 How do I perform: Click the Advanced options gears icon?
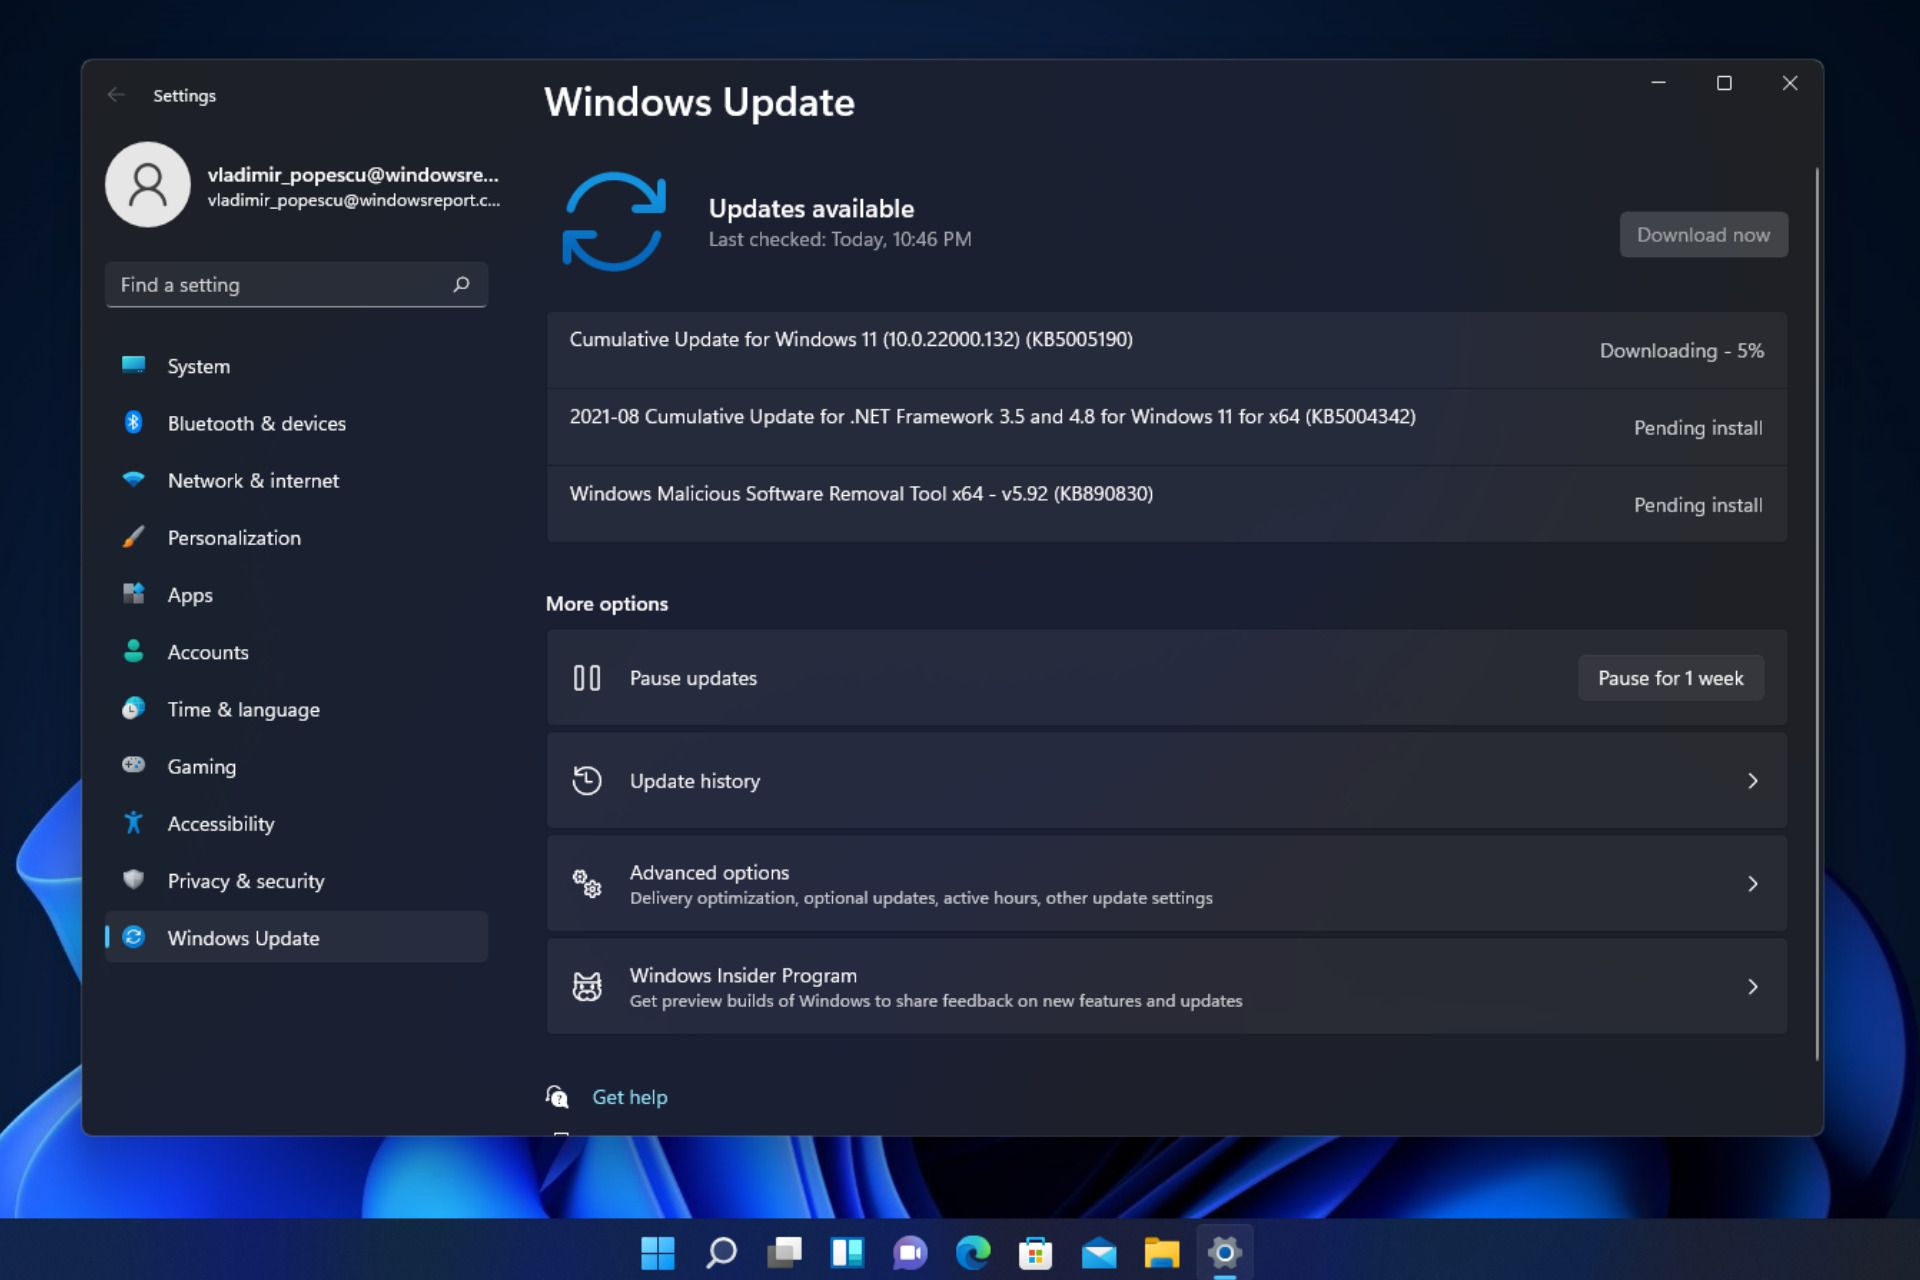point(587,883)
